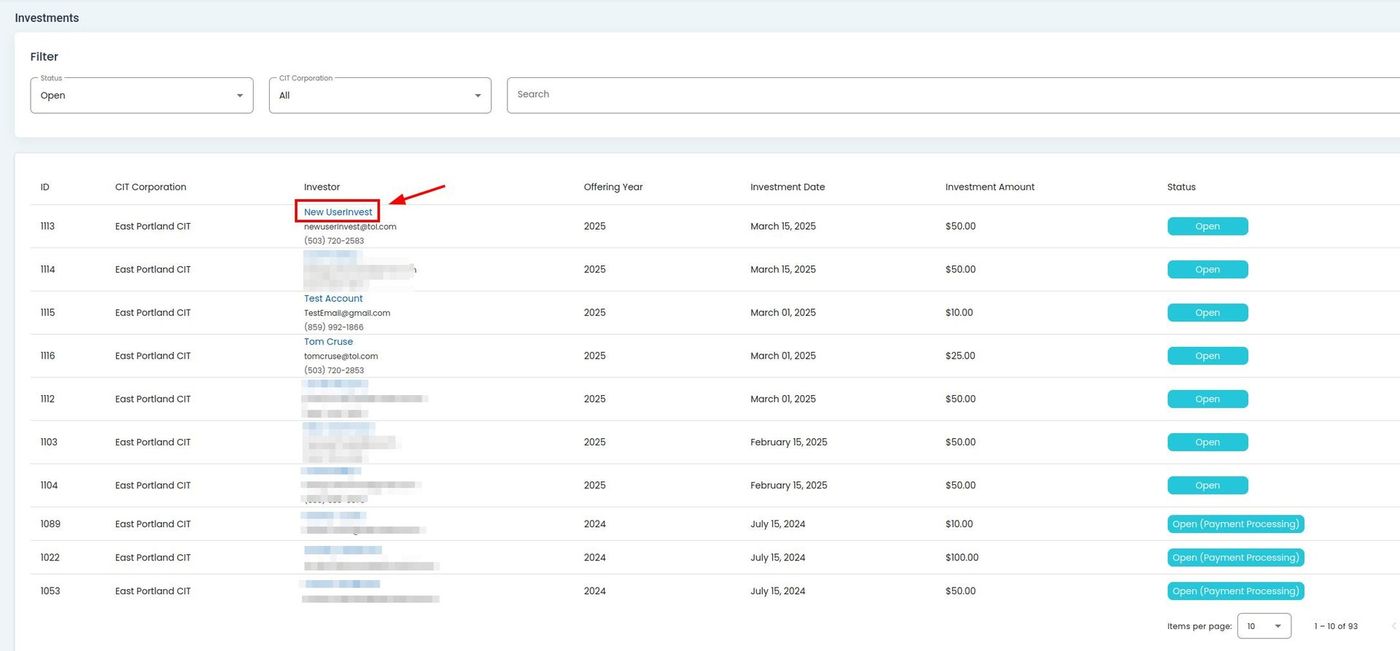
Task: Click Open status badge for investment 1113
Action: 1207,227
